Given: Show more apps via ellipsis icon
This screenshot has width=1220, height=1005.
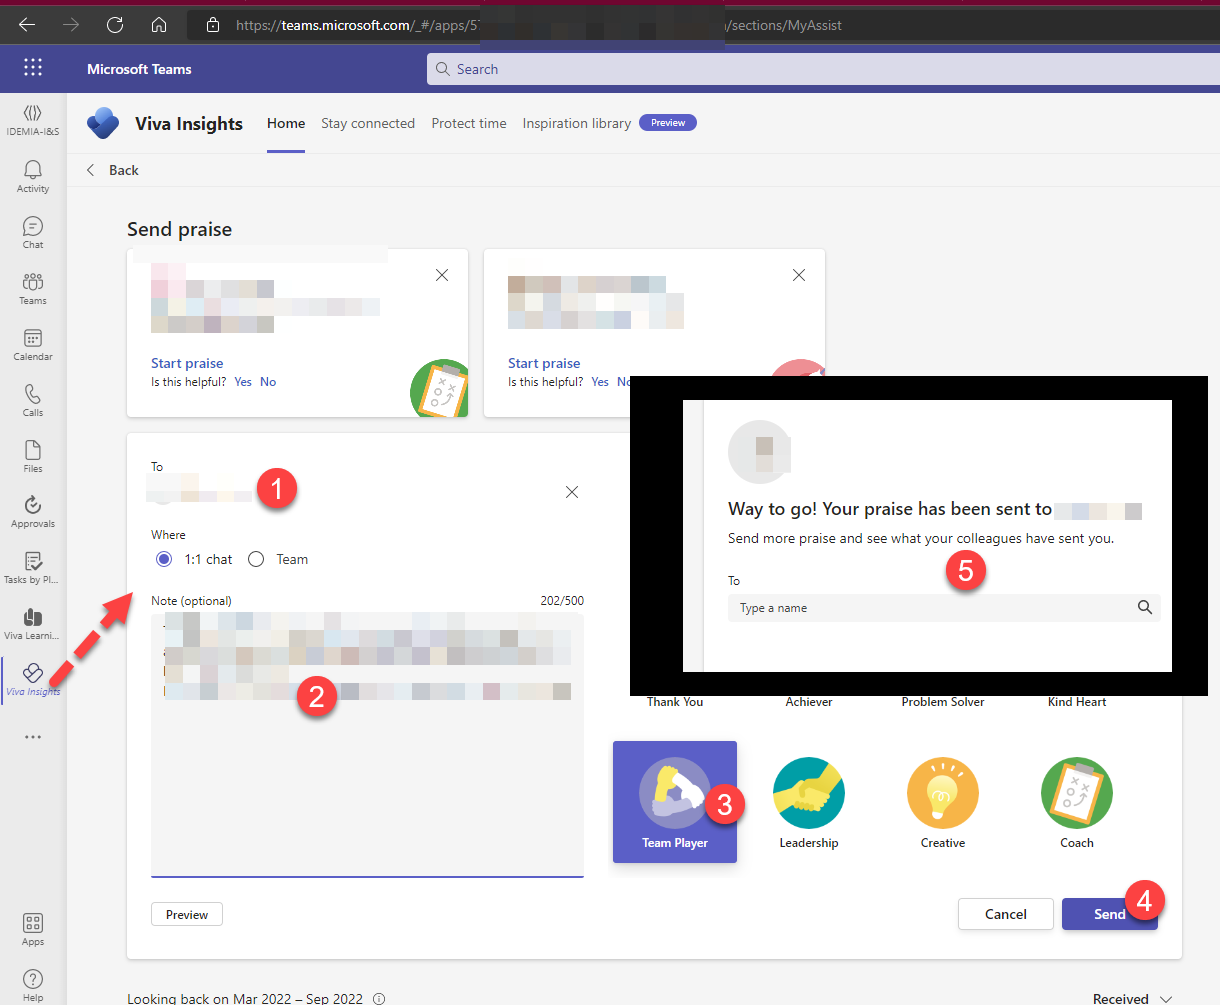Looking at the screenshot, I should (33, 737).
